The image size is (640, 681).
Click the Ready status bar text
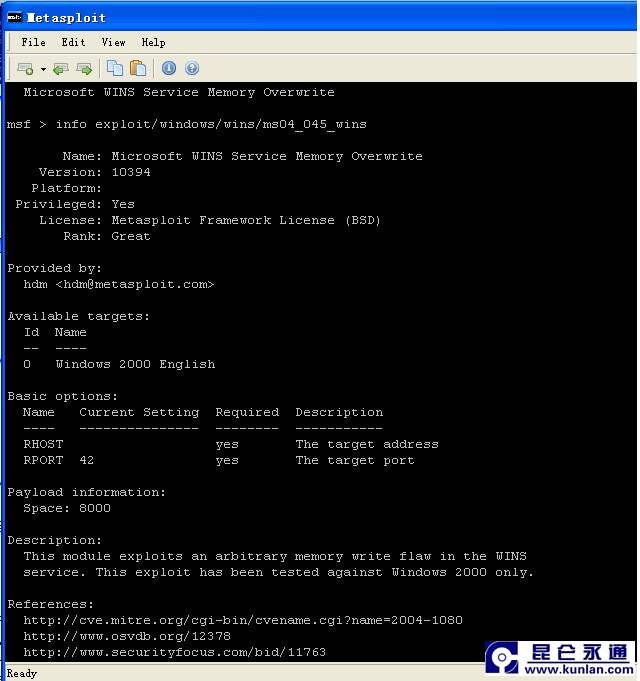click(22, 673)
